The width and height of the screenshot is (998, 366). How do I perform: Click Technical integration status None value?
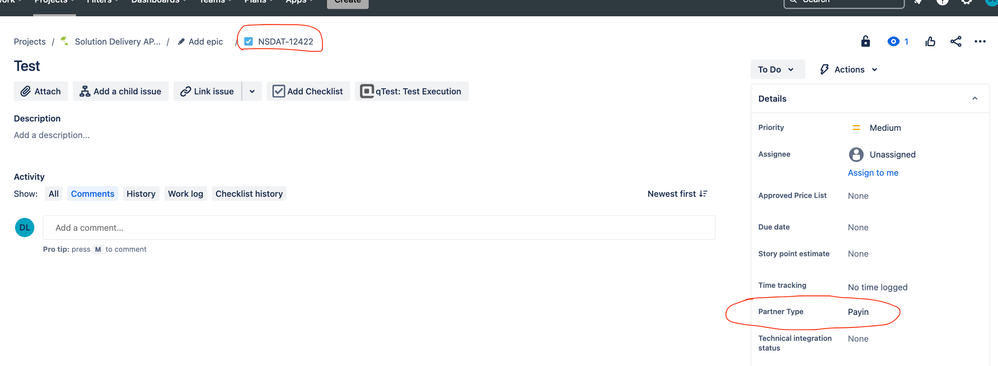pos(858,339)
